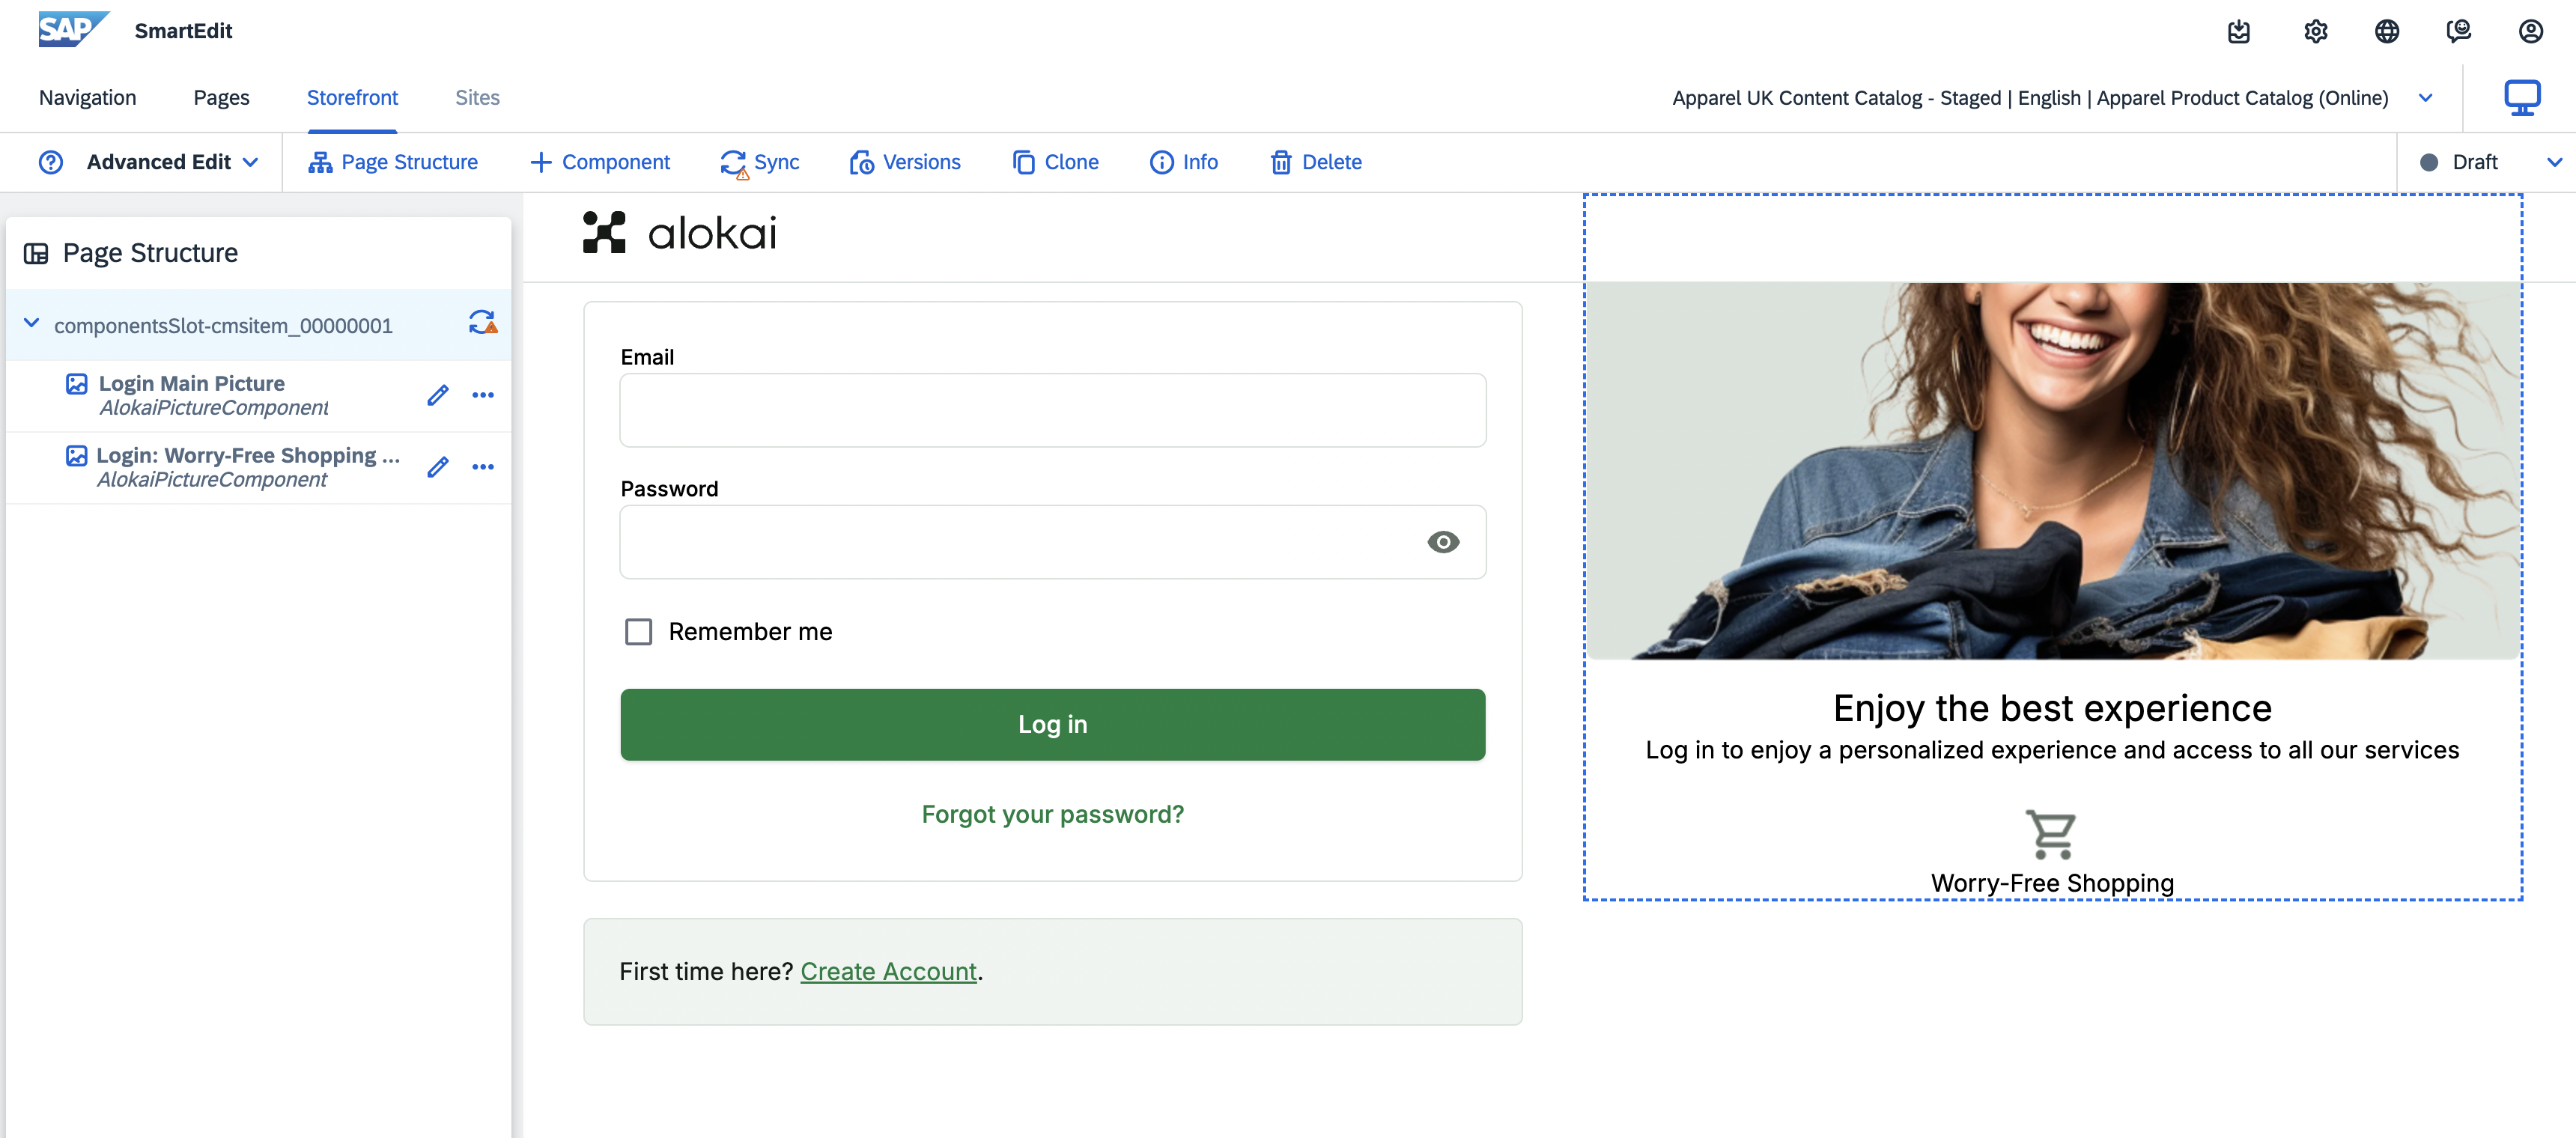This screenshot has height=1138, width=2576.
Task: Switch to the Pages tab
Action: coord(221,98)
